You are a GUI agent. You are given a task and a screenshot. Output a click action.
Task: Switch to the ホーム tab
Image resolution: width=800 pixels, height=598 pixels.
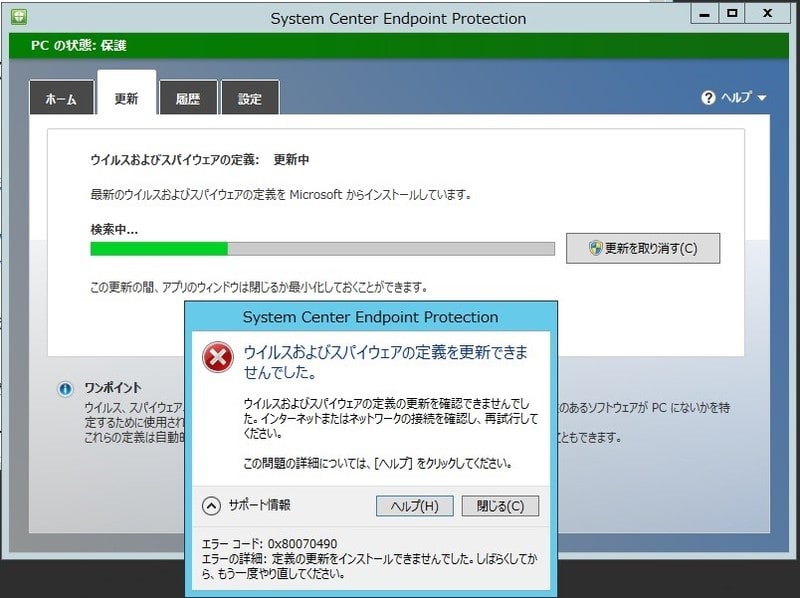62,97
